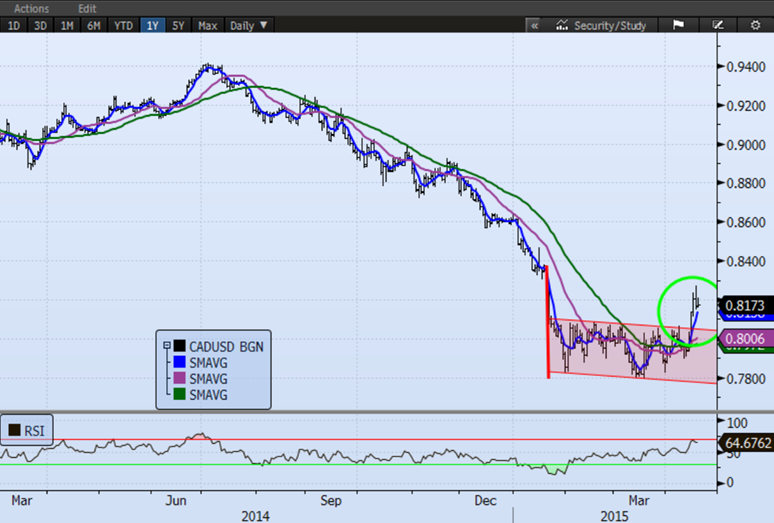Click the green SMAVG color swatch
This screenshot has width=774, height=523.
180,393
